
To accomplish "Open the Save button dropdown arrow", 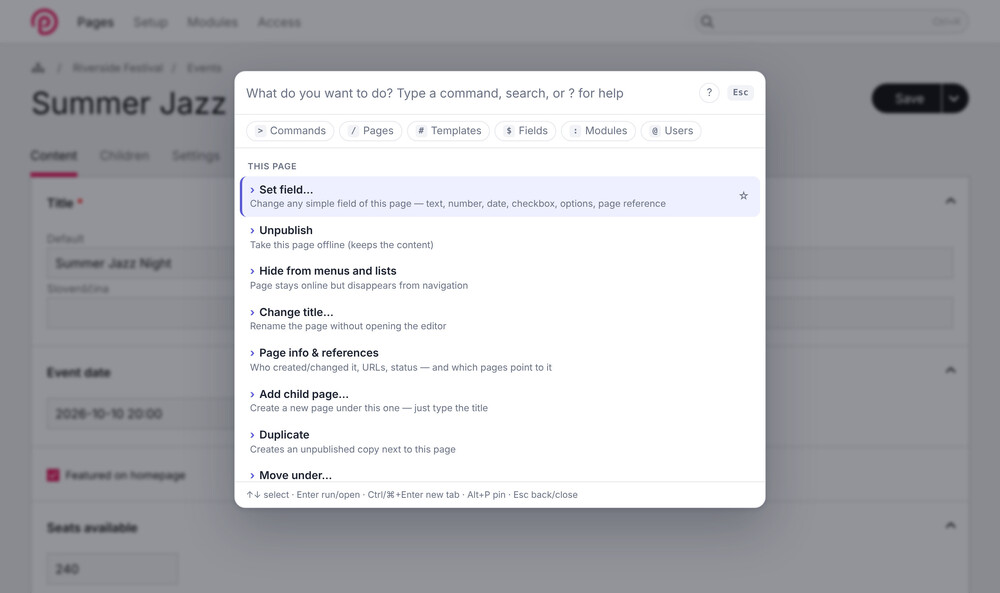I will tap(954, 99).
